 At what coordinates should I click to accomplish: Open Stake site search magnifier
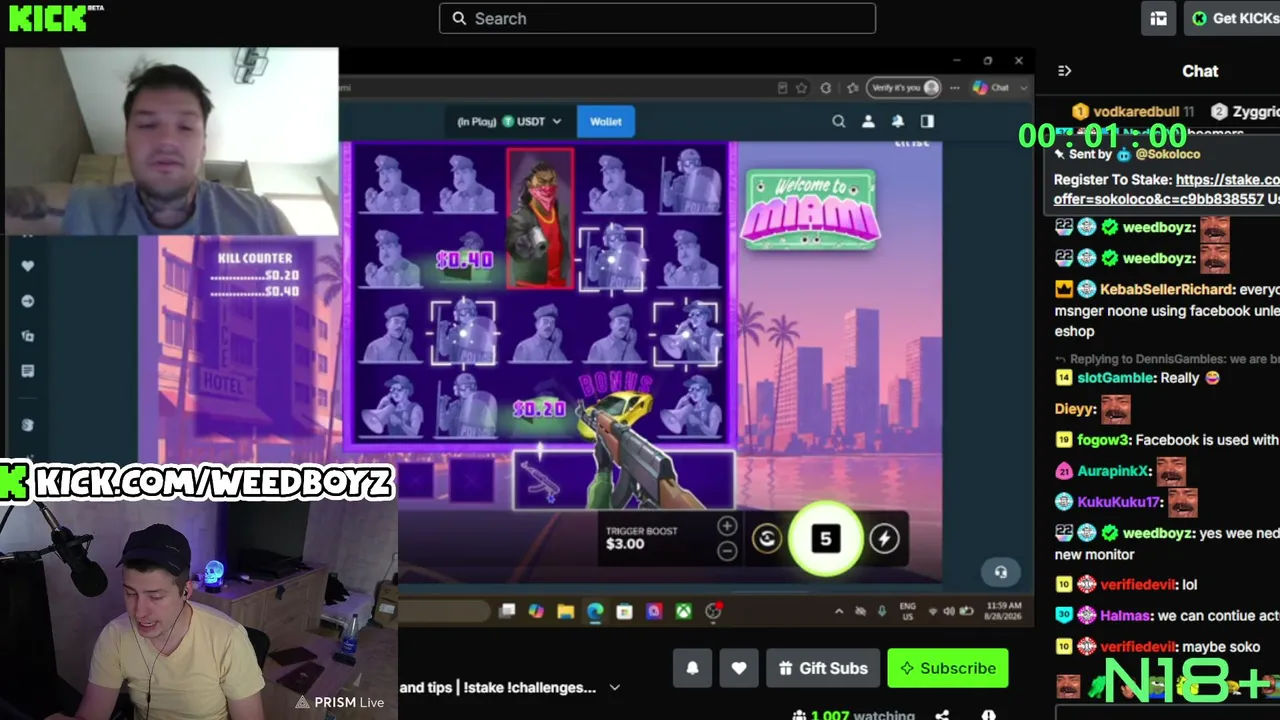839,121
